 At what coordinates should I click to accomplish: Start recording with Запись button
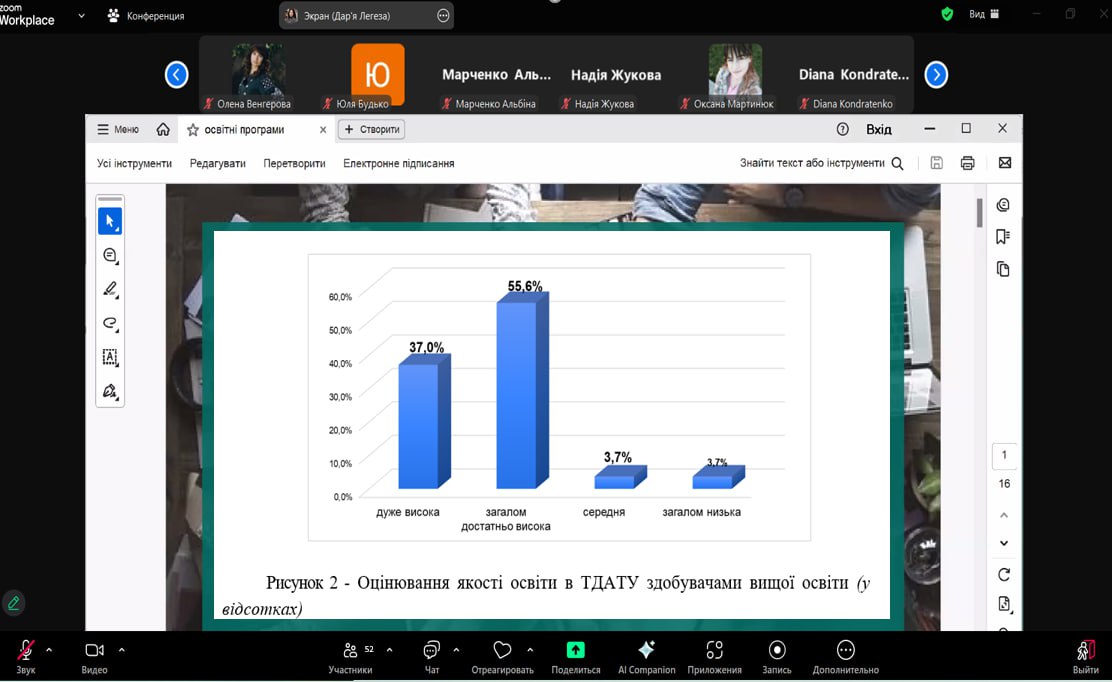(x=777, y=657)
